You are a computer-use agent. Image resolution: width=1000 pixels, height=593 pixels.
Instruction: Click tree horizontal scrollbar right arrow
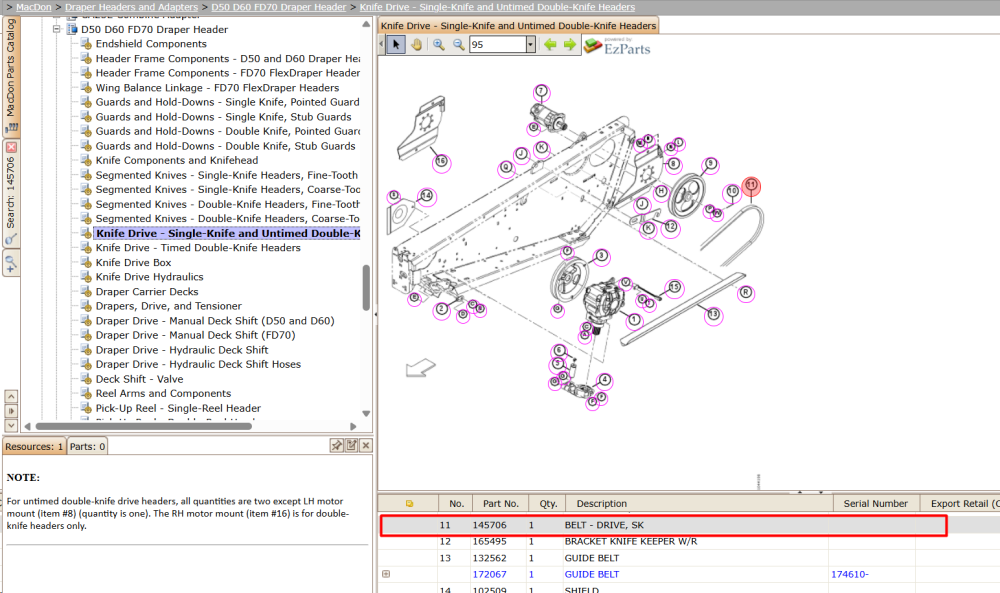(x=353, y=426)
